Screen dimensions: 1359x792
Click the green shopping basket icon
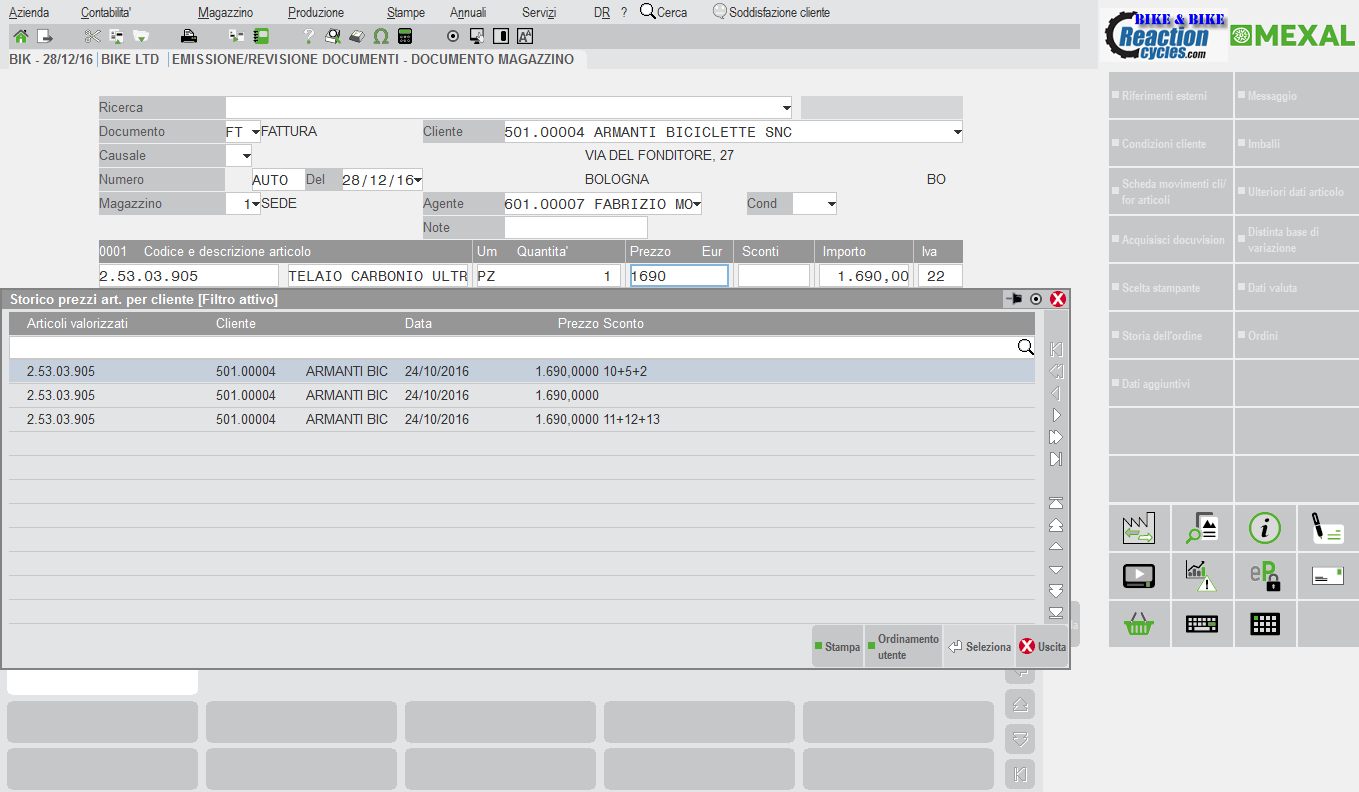pyautogui.click(x=1138, y=625)
